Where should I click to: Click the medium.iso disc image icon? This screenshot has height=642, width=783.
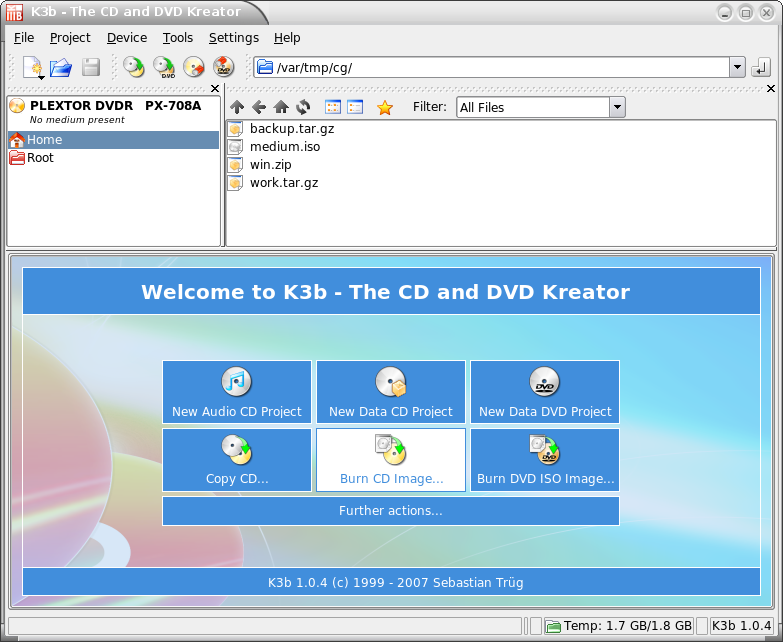(235, 147)
